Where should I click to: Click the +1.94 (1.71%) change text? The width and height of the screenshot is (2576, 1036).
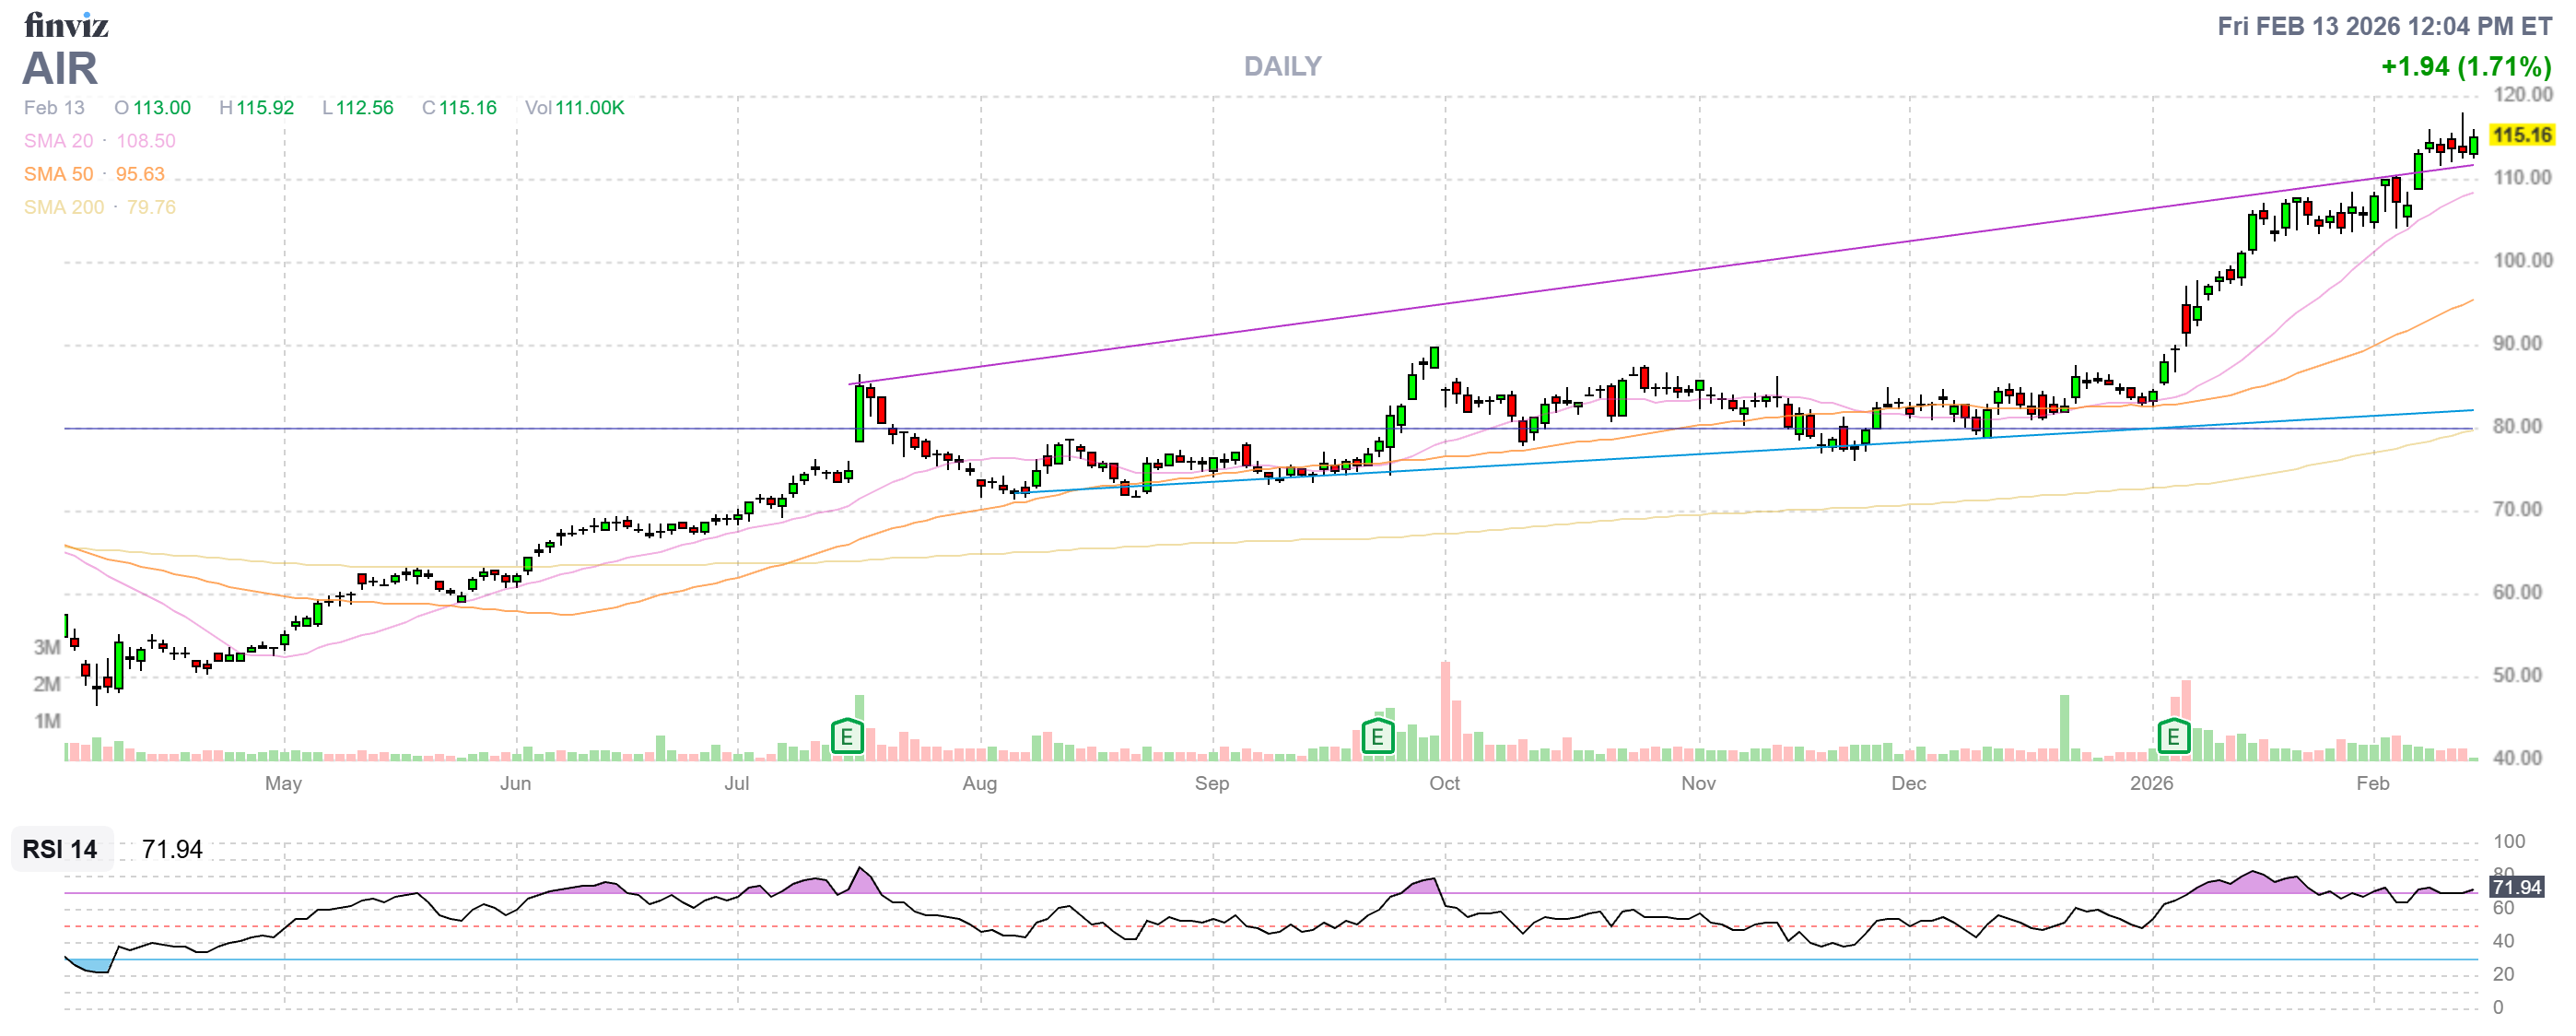click(x=2465, y=67)
